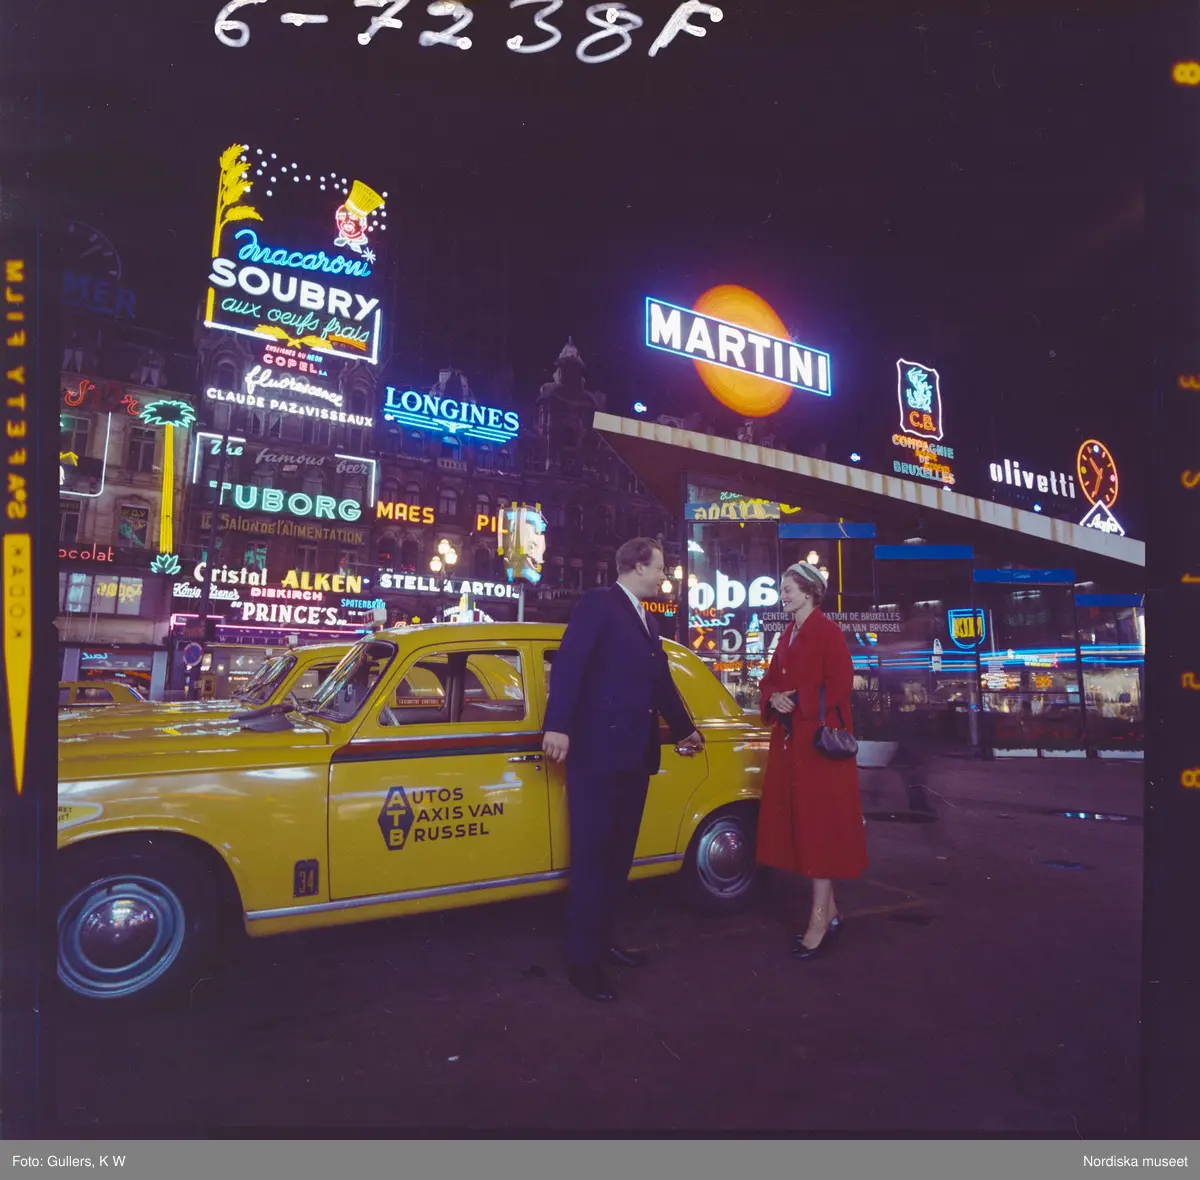Click the number 34 plate on taxi
The height and width of the screenshot is (1180, 1200).
tap(306, 877)
